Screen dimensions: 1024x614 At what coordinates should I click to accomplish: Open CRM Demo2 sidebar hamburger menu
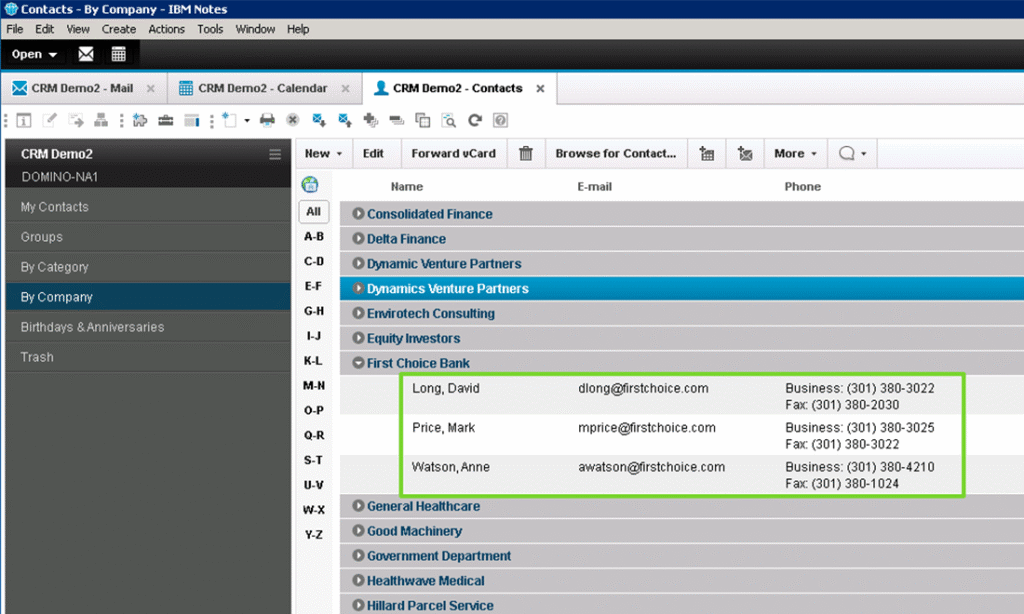pos(275,154)
